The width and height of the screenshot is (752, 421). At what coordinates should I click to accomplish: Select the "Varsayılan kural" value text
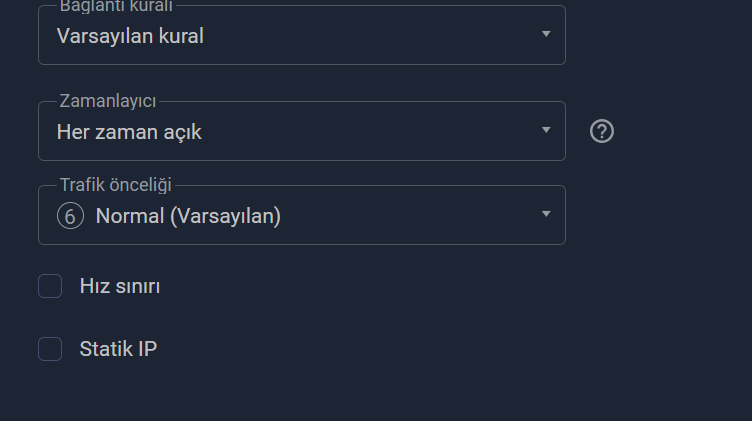130,37
